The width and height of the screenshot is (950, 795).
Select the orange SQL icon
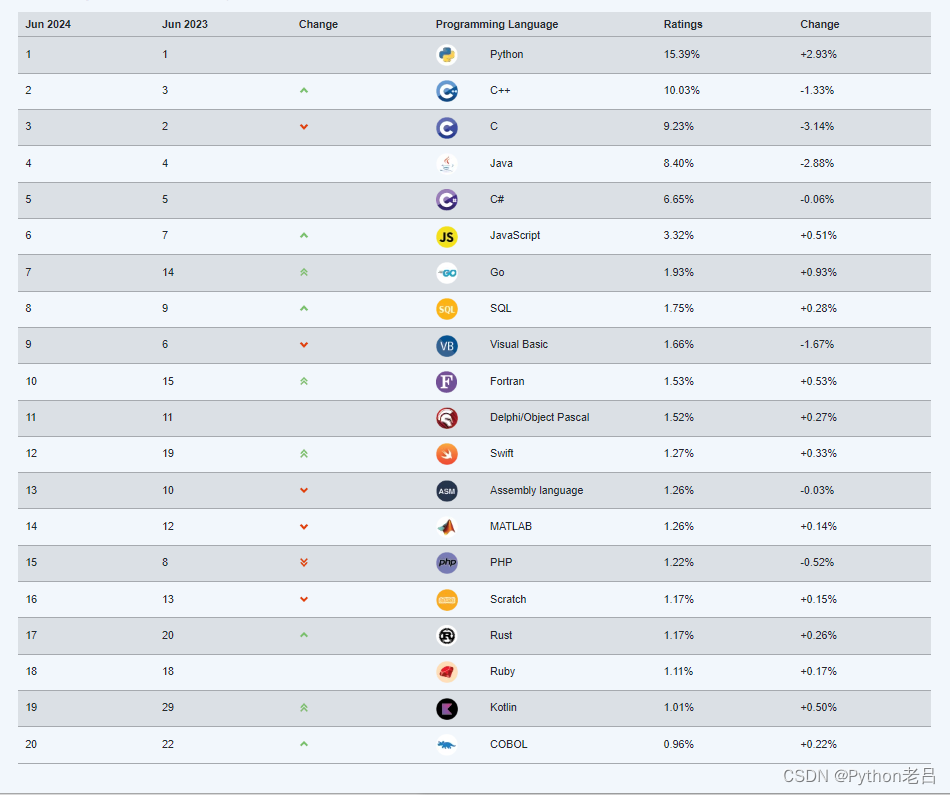coord(447,309)
